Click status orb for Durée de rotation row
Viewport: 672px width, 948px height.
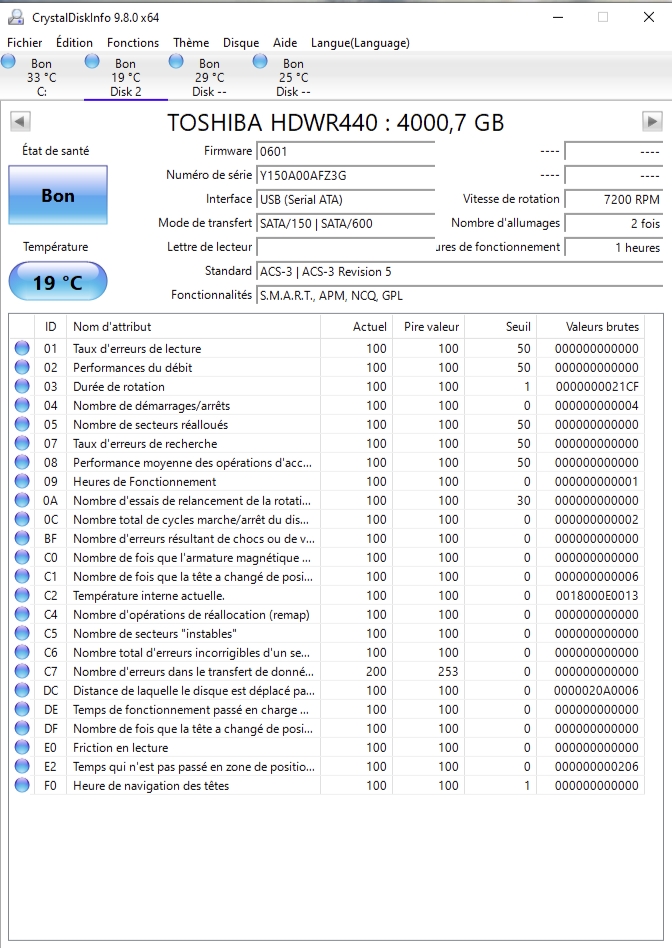22,386
